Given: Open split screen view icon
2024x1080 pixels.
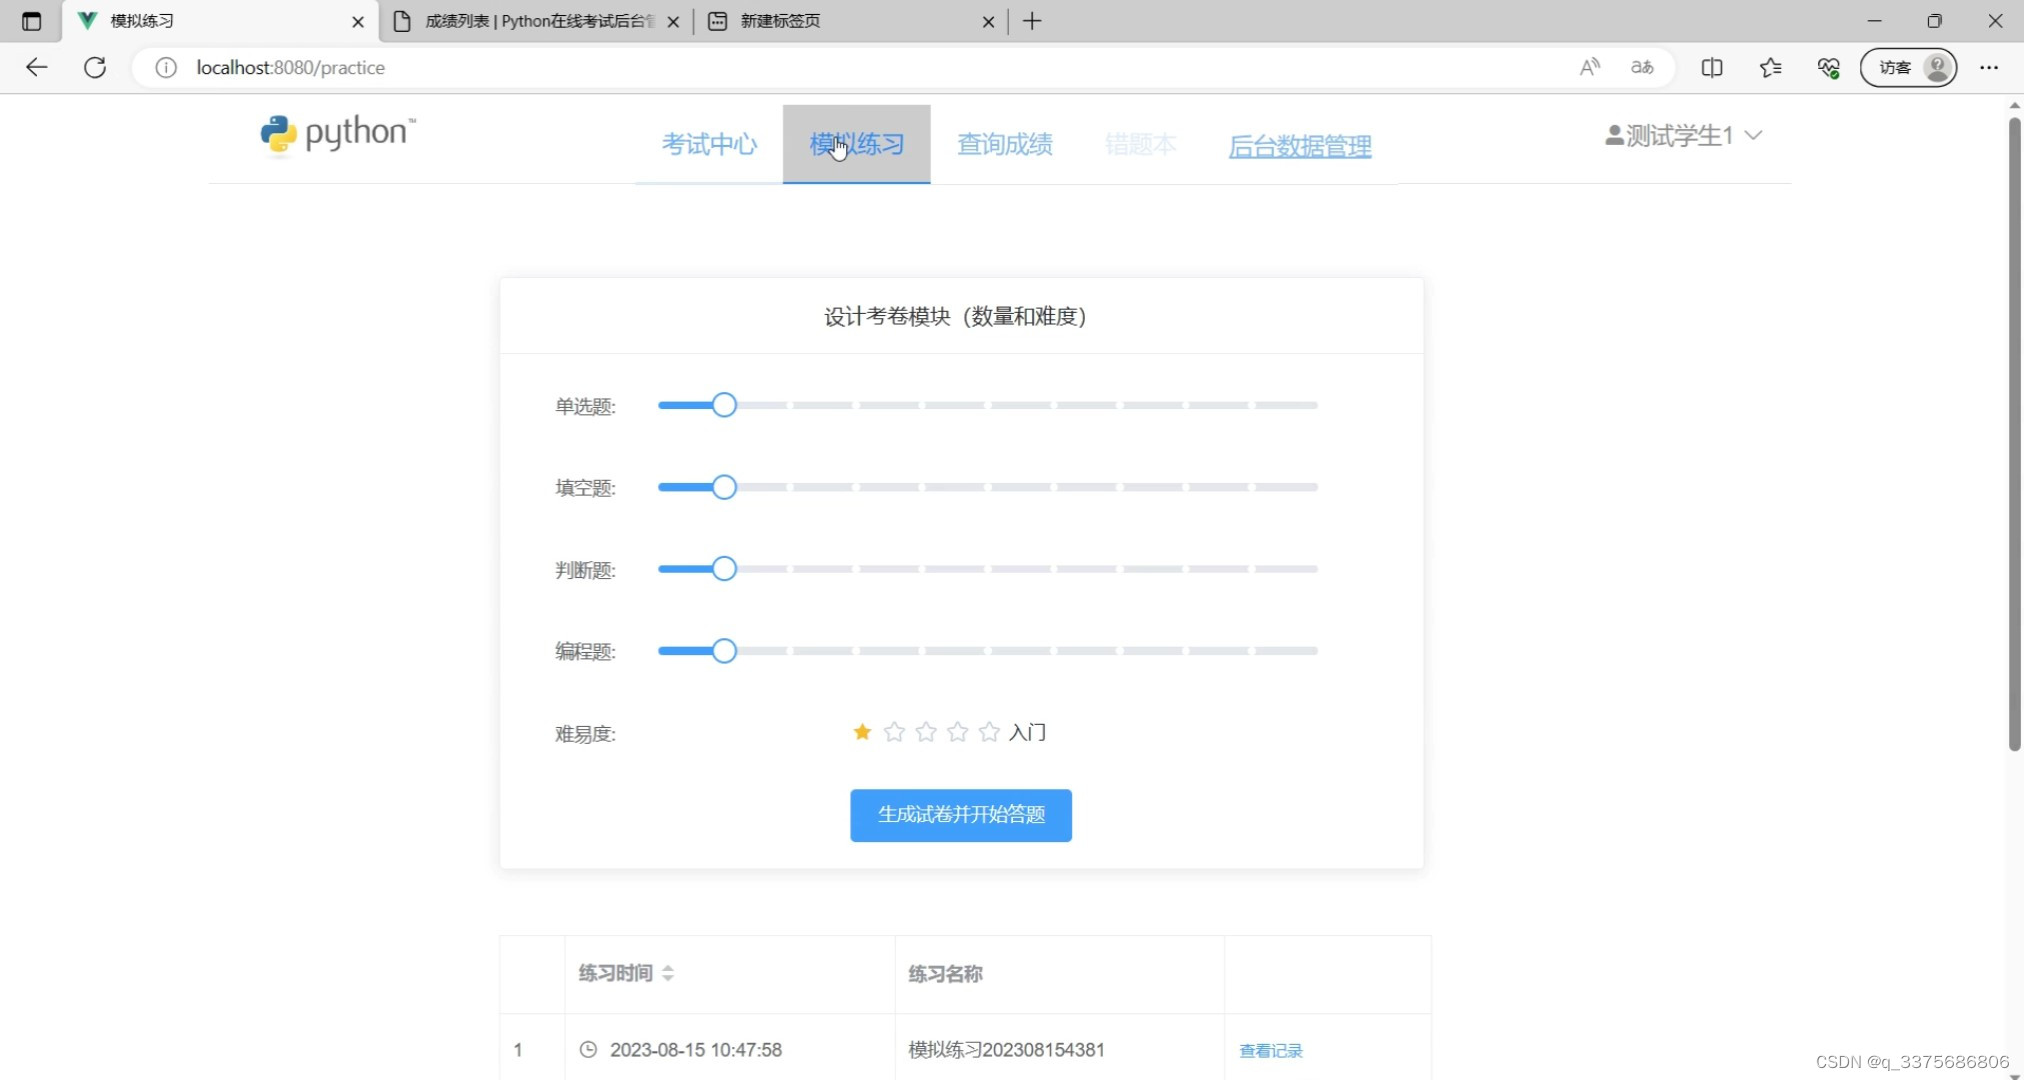Looking at the screenshot, I should 1711,67.
